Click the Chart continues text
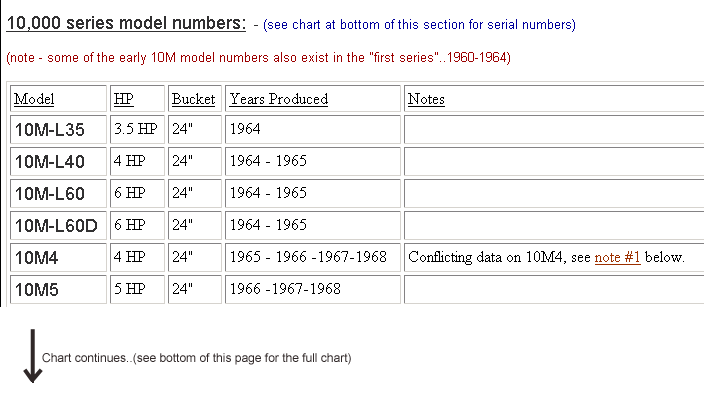The height and width of the screenshot is (400, 704). (196, 357)
